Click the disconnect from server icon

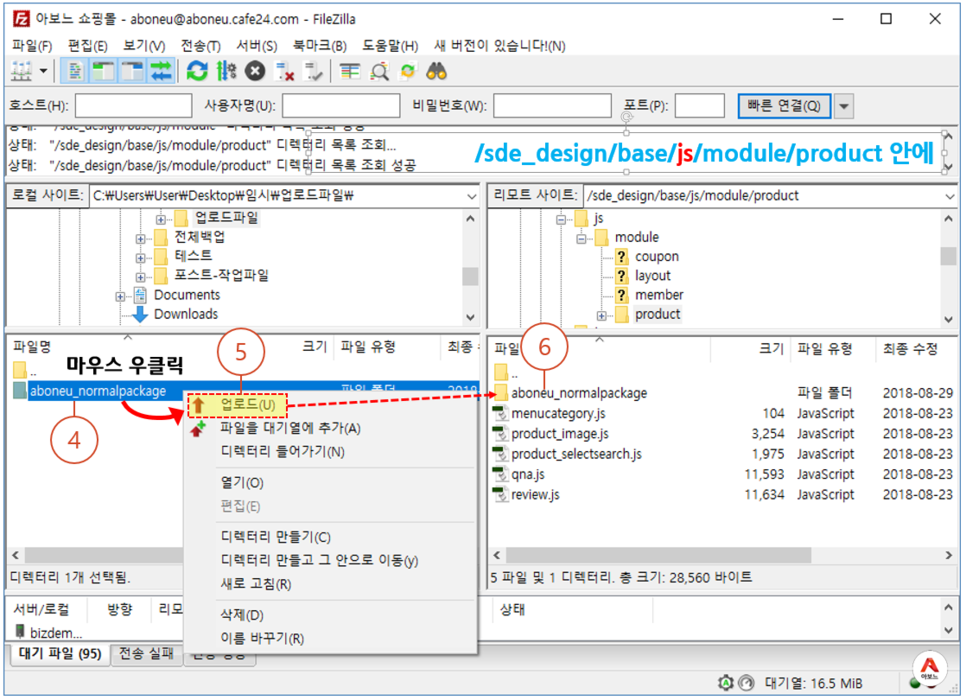(x=284, y=71)
